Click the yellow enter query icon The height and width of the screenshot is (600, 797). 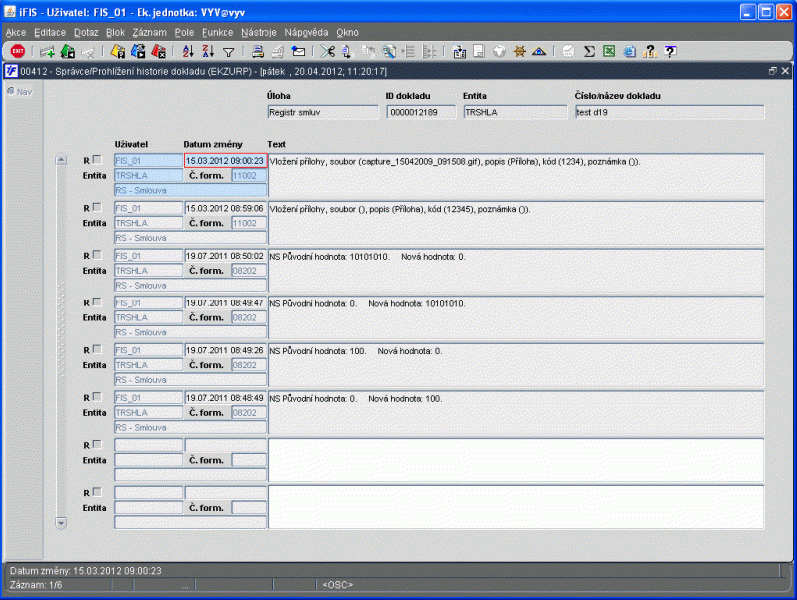(x=118, y=51)
